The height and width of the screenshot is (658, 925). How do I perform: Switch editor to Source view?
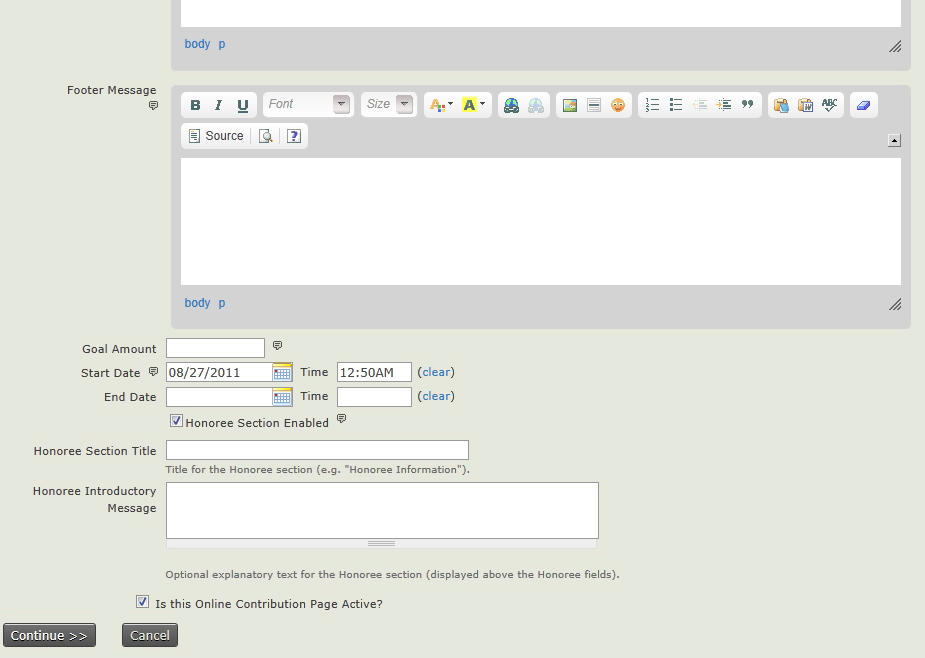[216, 136]
